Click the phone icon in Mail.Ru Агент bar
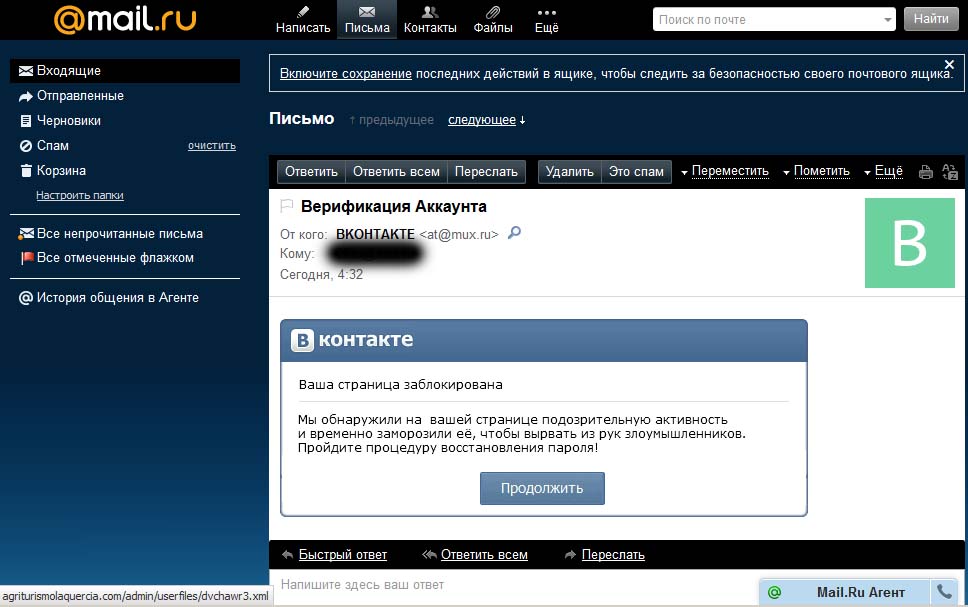Screen dimensions: 968x607 pyautogui.click(x=943, y=592)
